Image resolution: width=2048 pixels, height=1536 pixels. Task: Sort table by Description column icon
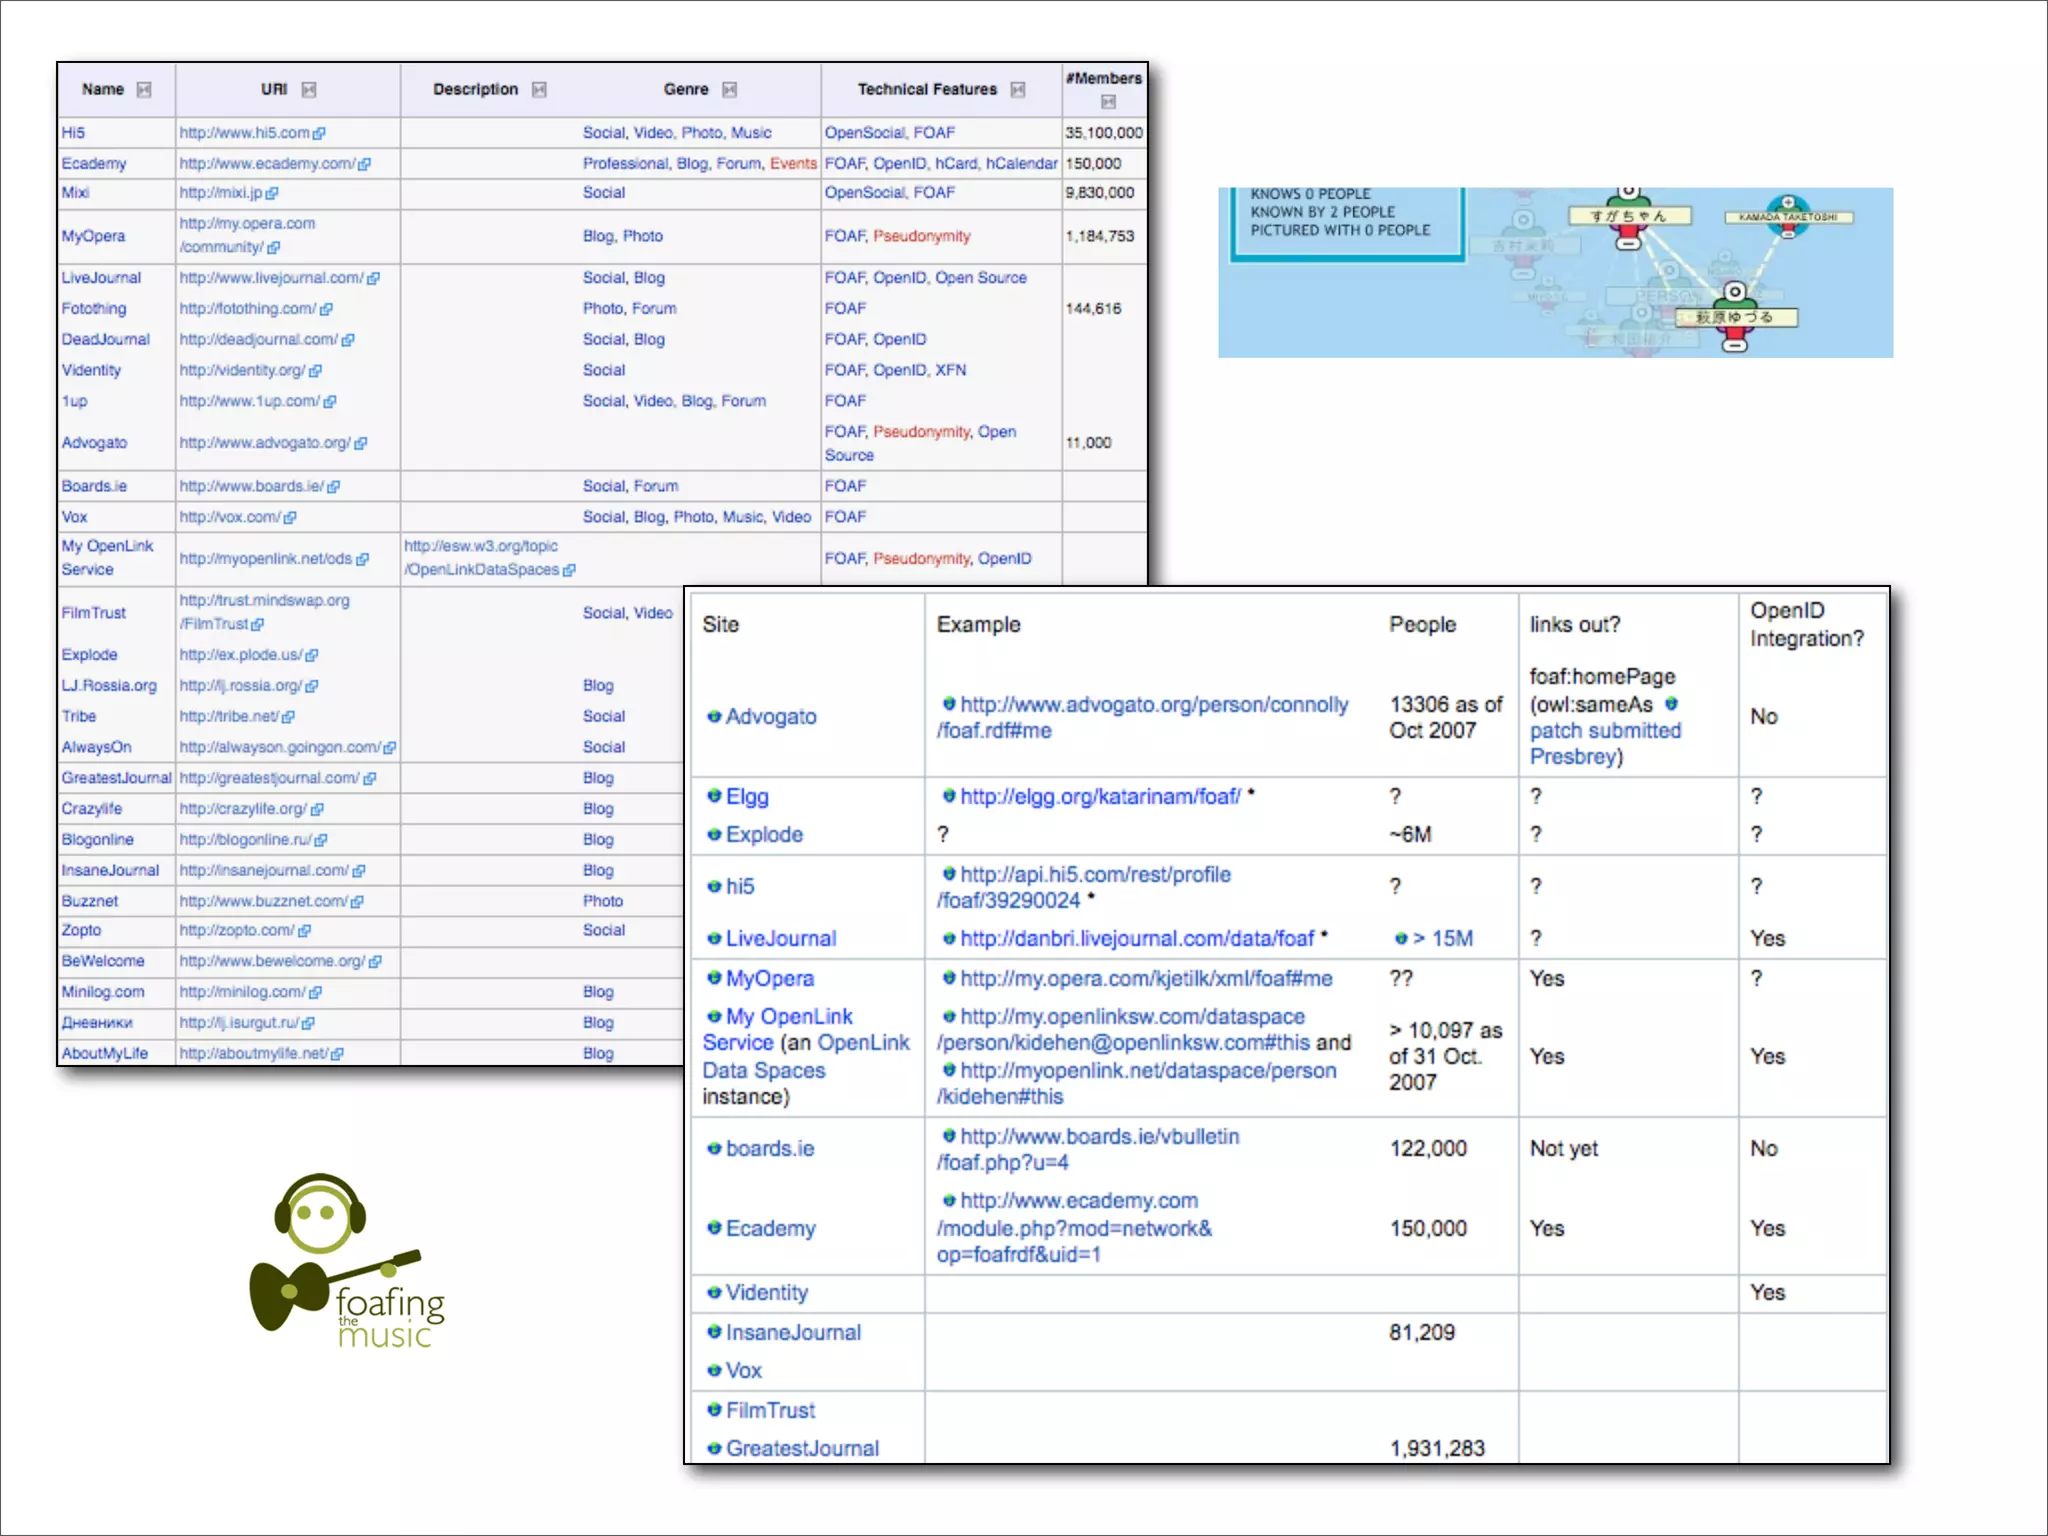click(x=540, y=90)
